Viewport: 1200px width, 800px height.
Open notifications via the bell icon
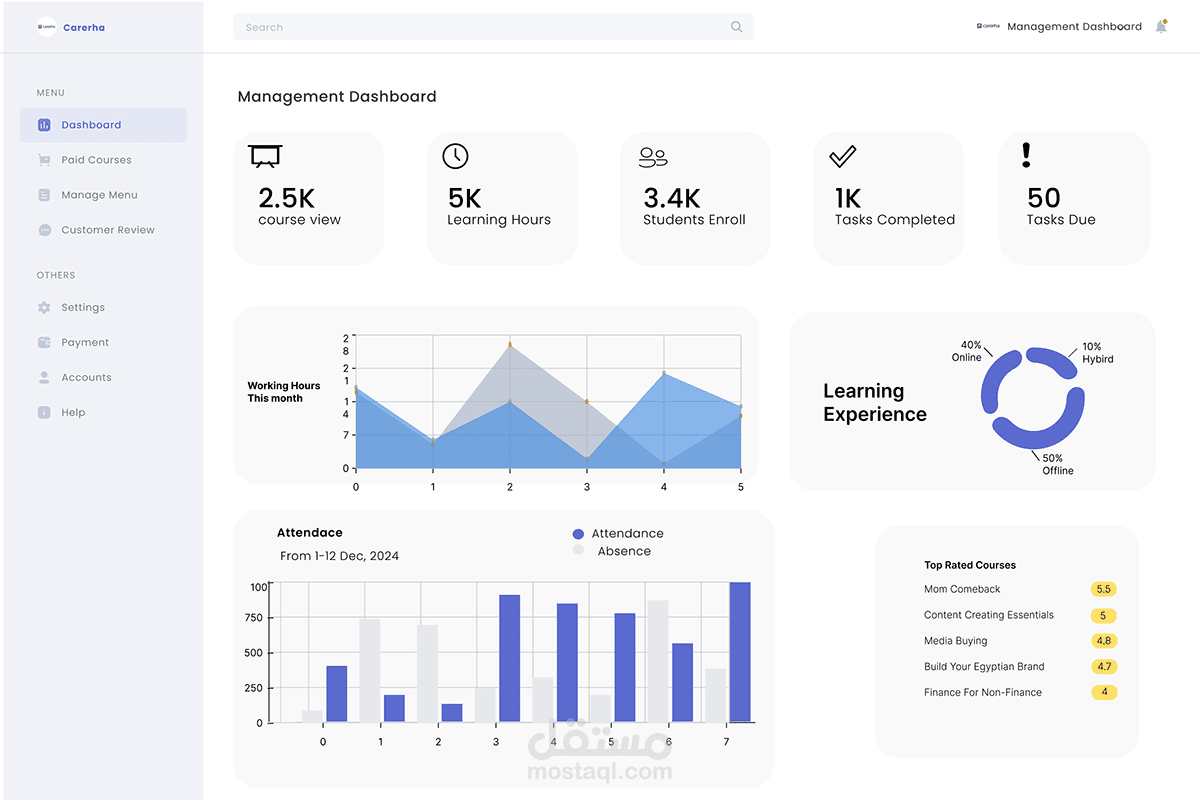pyautogui.click(x=1161, y=27)
